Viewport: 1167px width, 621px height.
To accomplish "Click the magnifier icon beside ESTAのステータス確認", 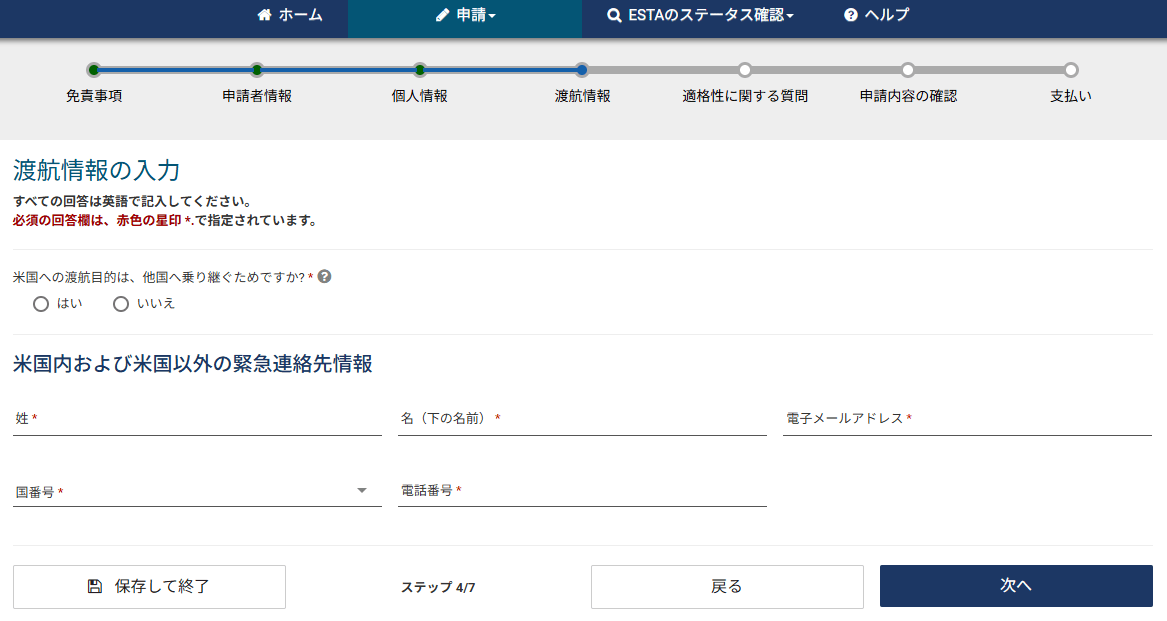I will (614, 15).
